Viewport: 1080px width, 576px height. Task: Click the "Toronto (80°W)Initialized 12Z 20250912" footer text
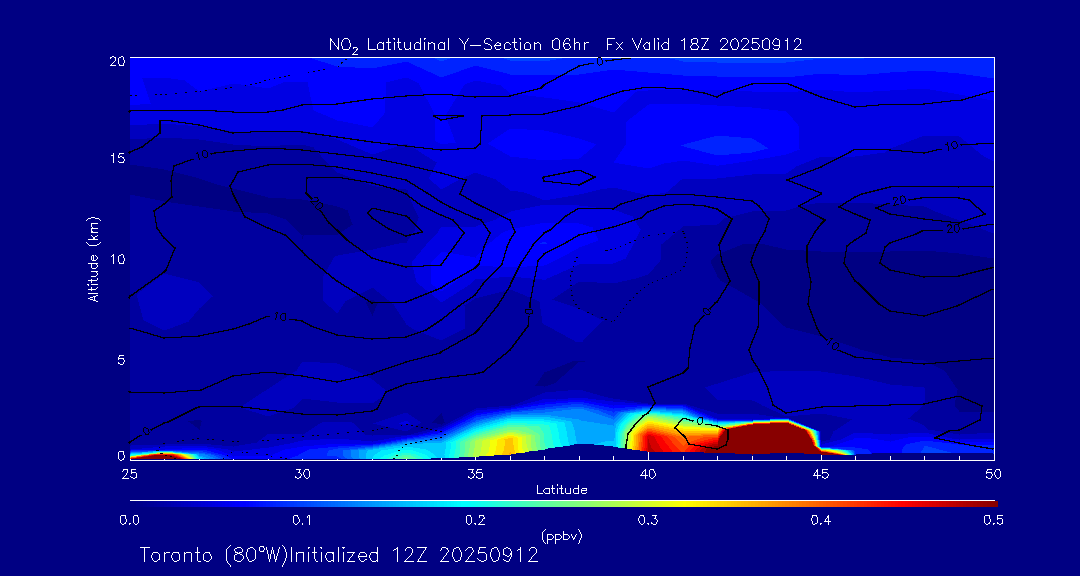point(339,555)
